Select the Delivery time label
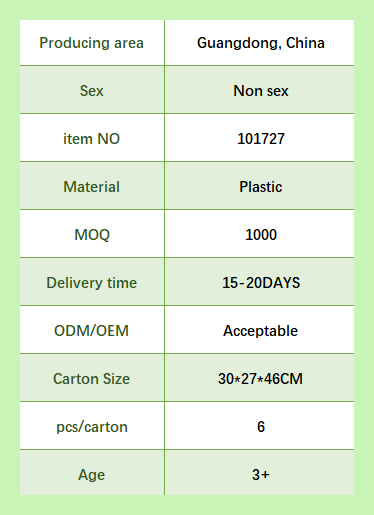Screen dimensions: 374x515 tap(91, 283)
